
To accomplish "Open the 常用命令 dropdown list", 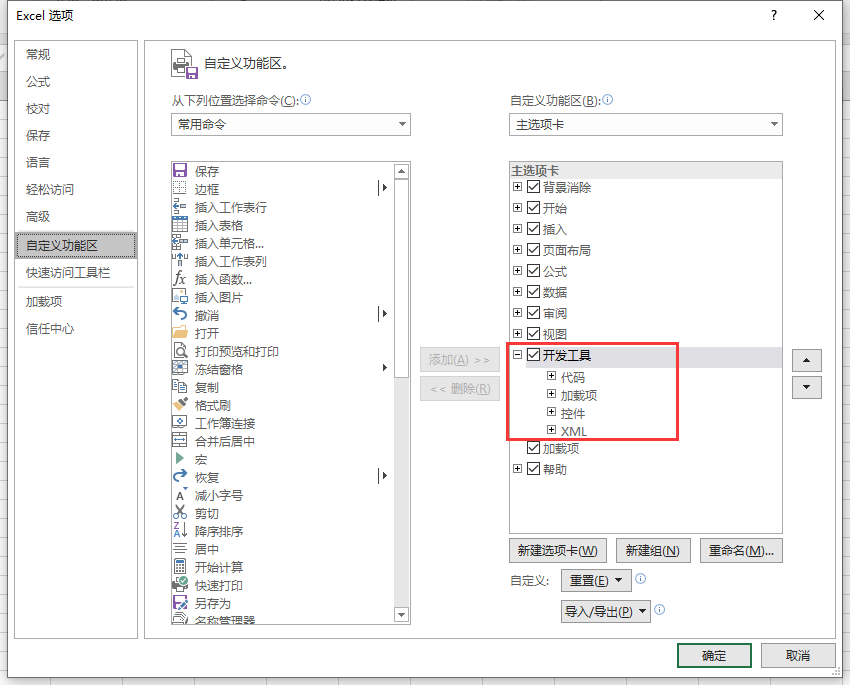I will (x=290, y=125).
